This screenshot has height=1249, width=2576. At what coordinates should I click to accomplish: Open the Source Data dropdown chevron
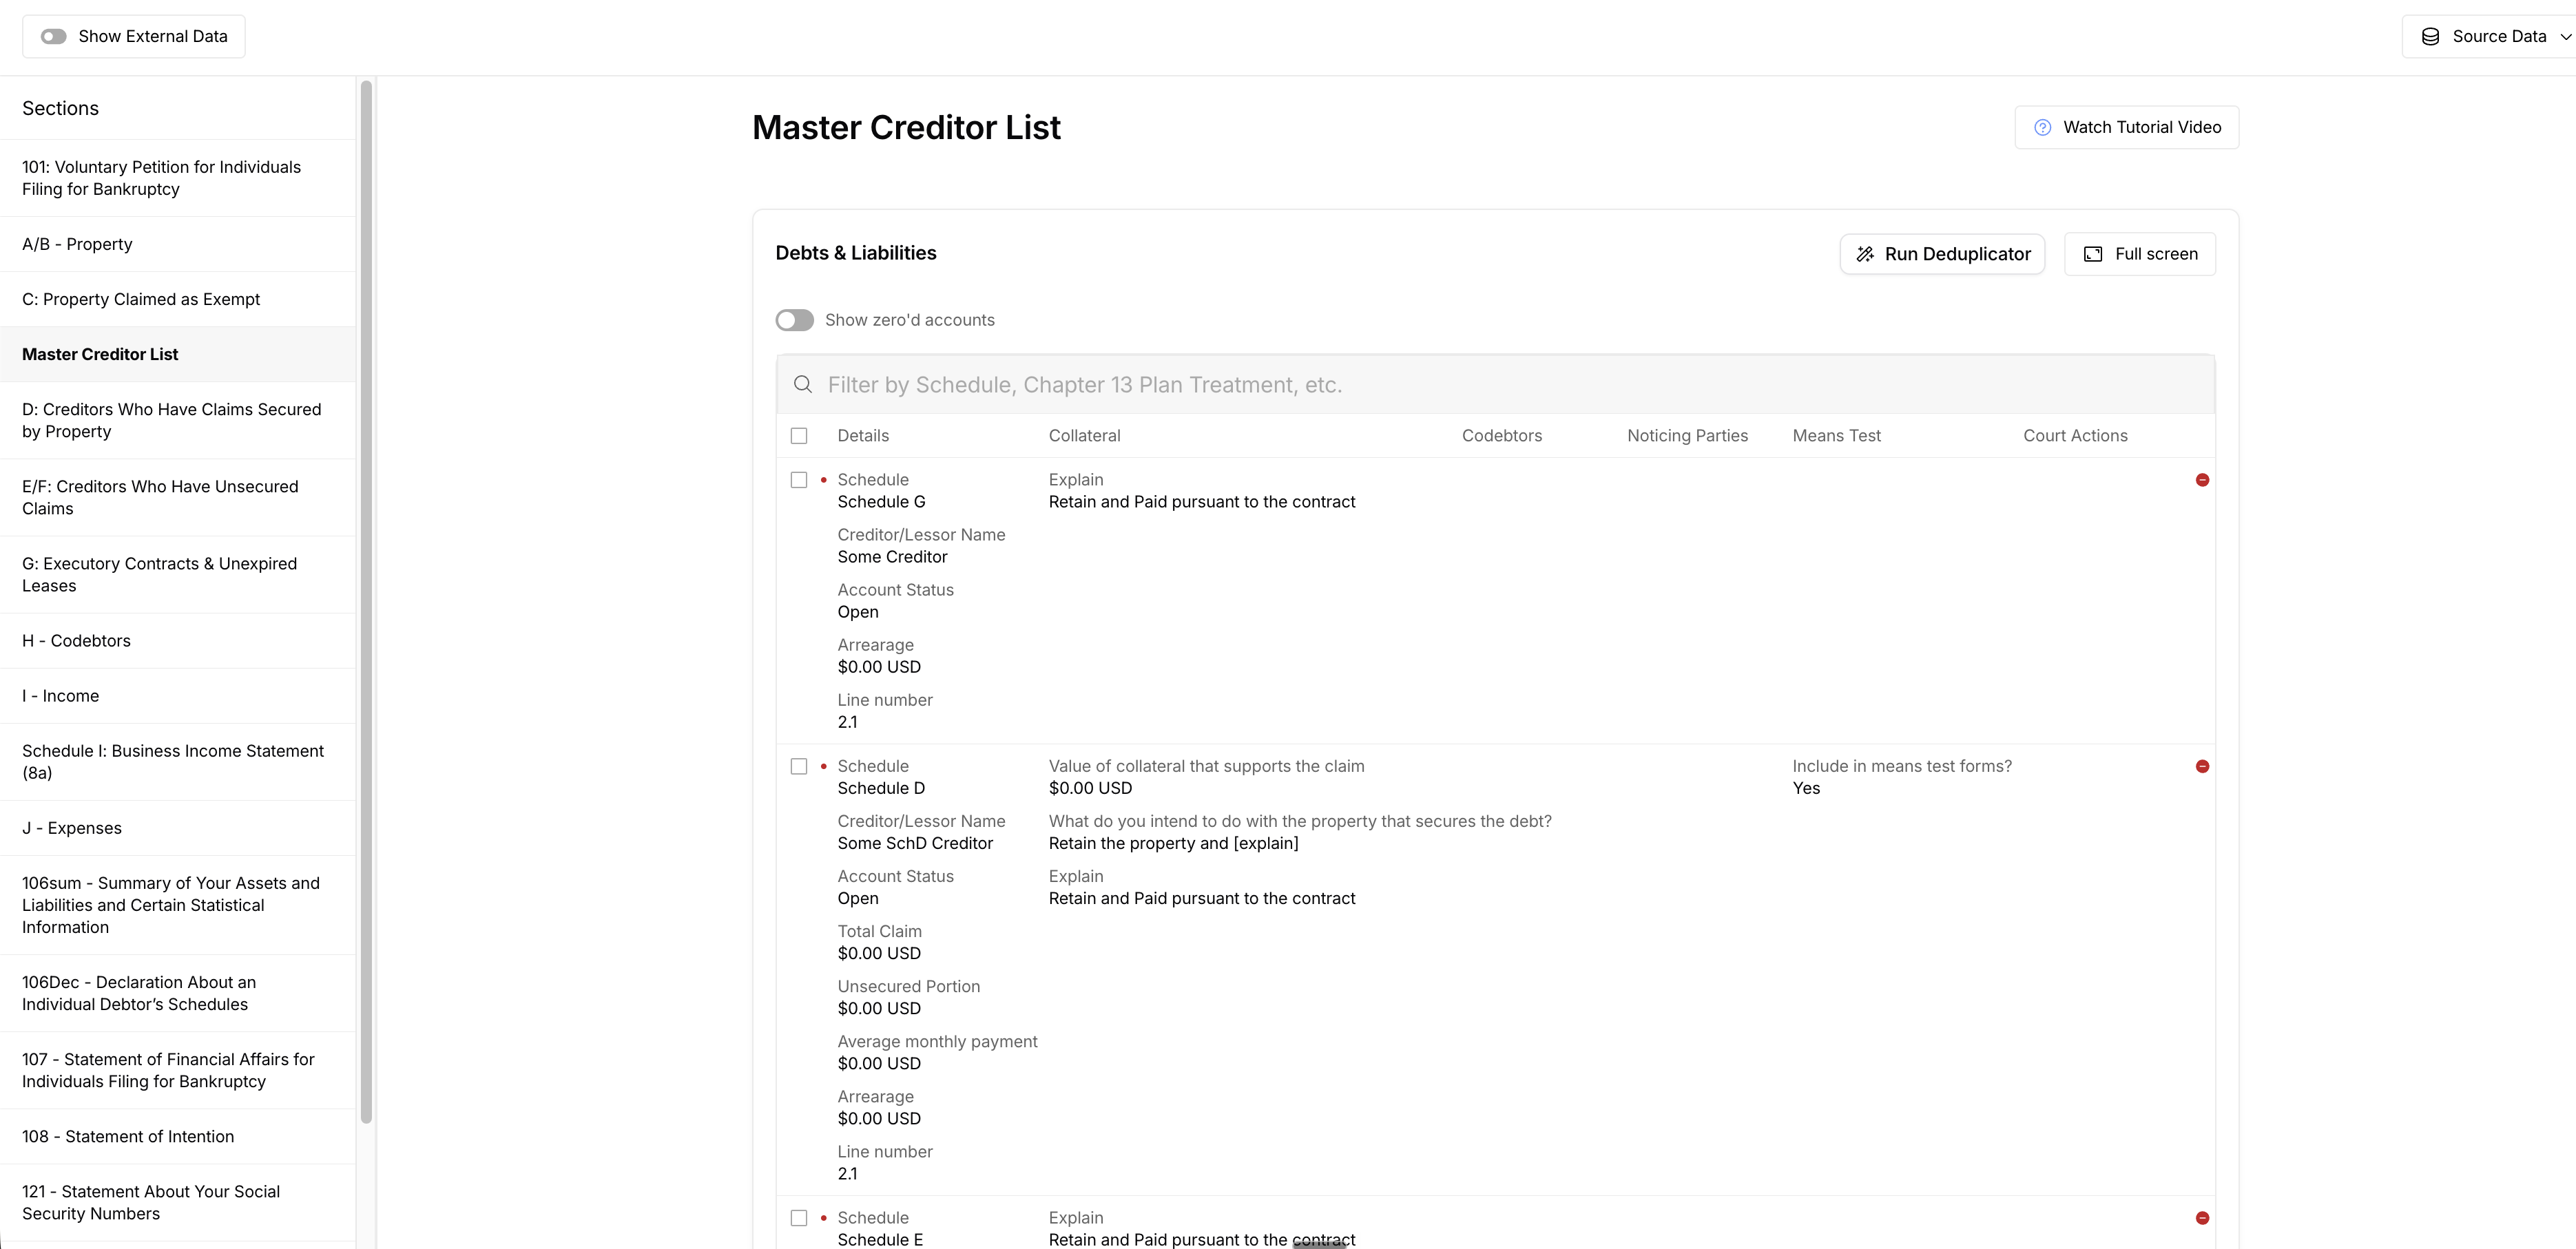coord(2565,37)
